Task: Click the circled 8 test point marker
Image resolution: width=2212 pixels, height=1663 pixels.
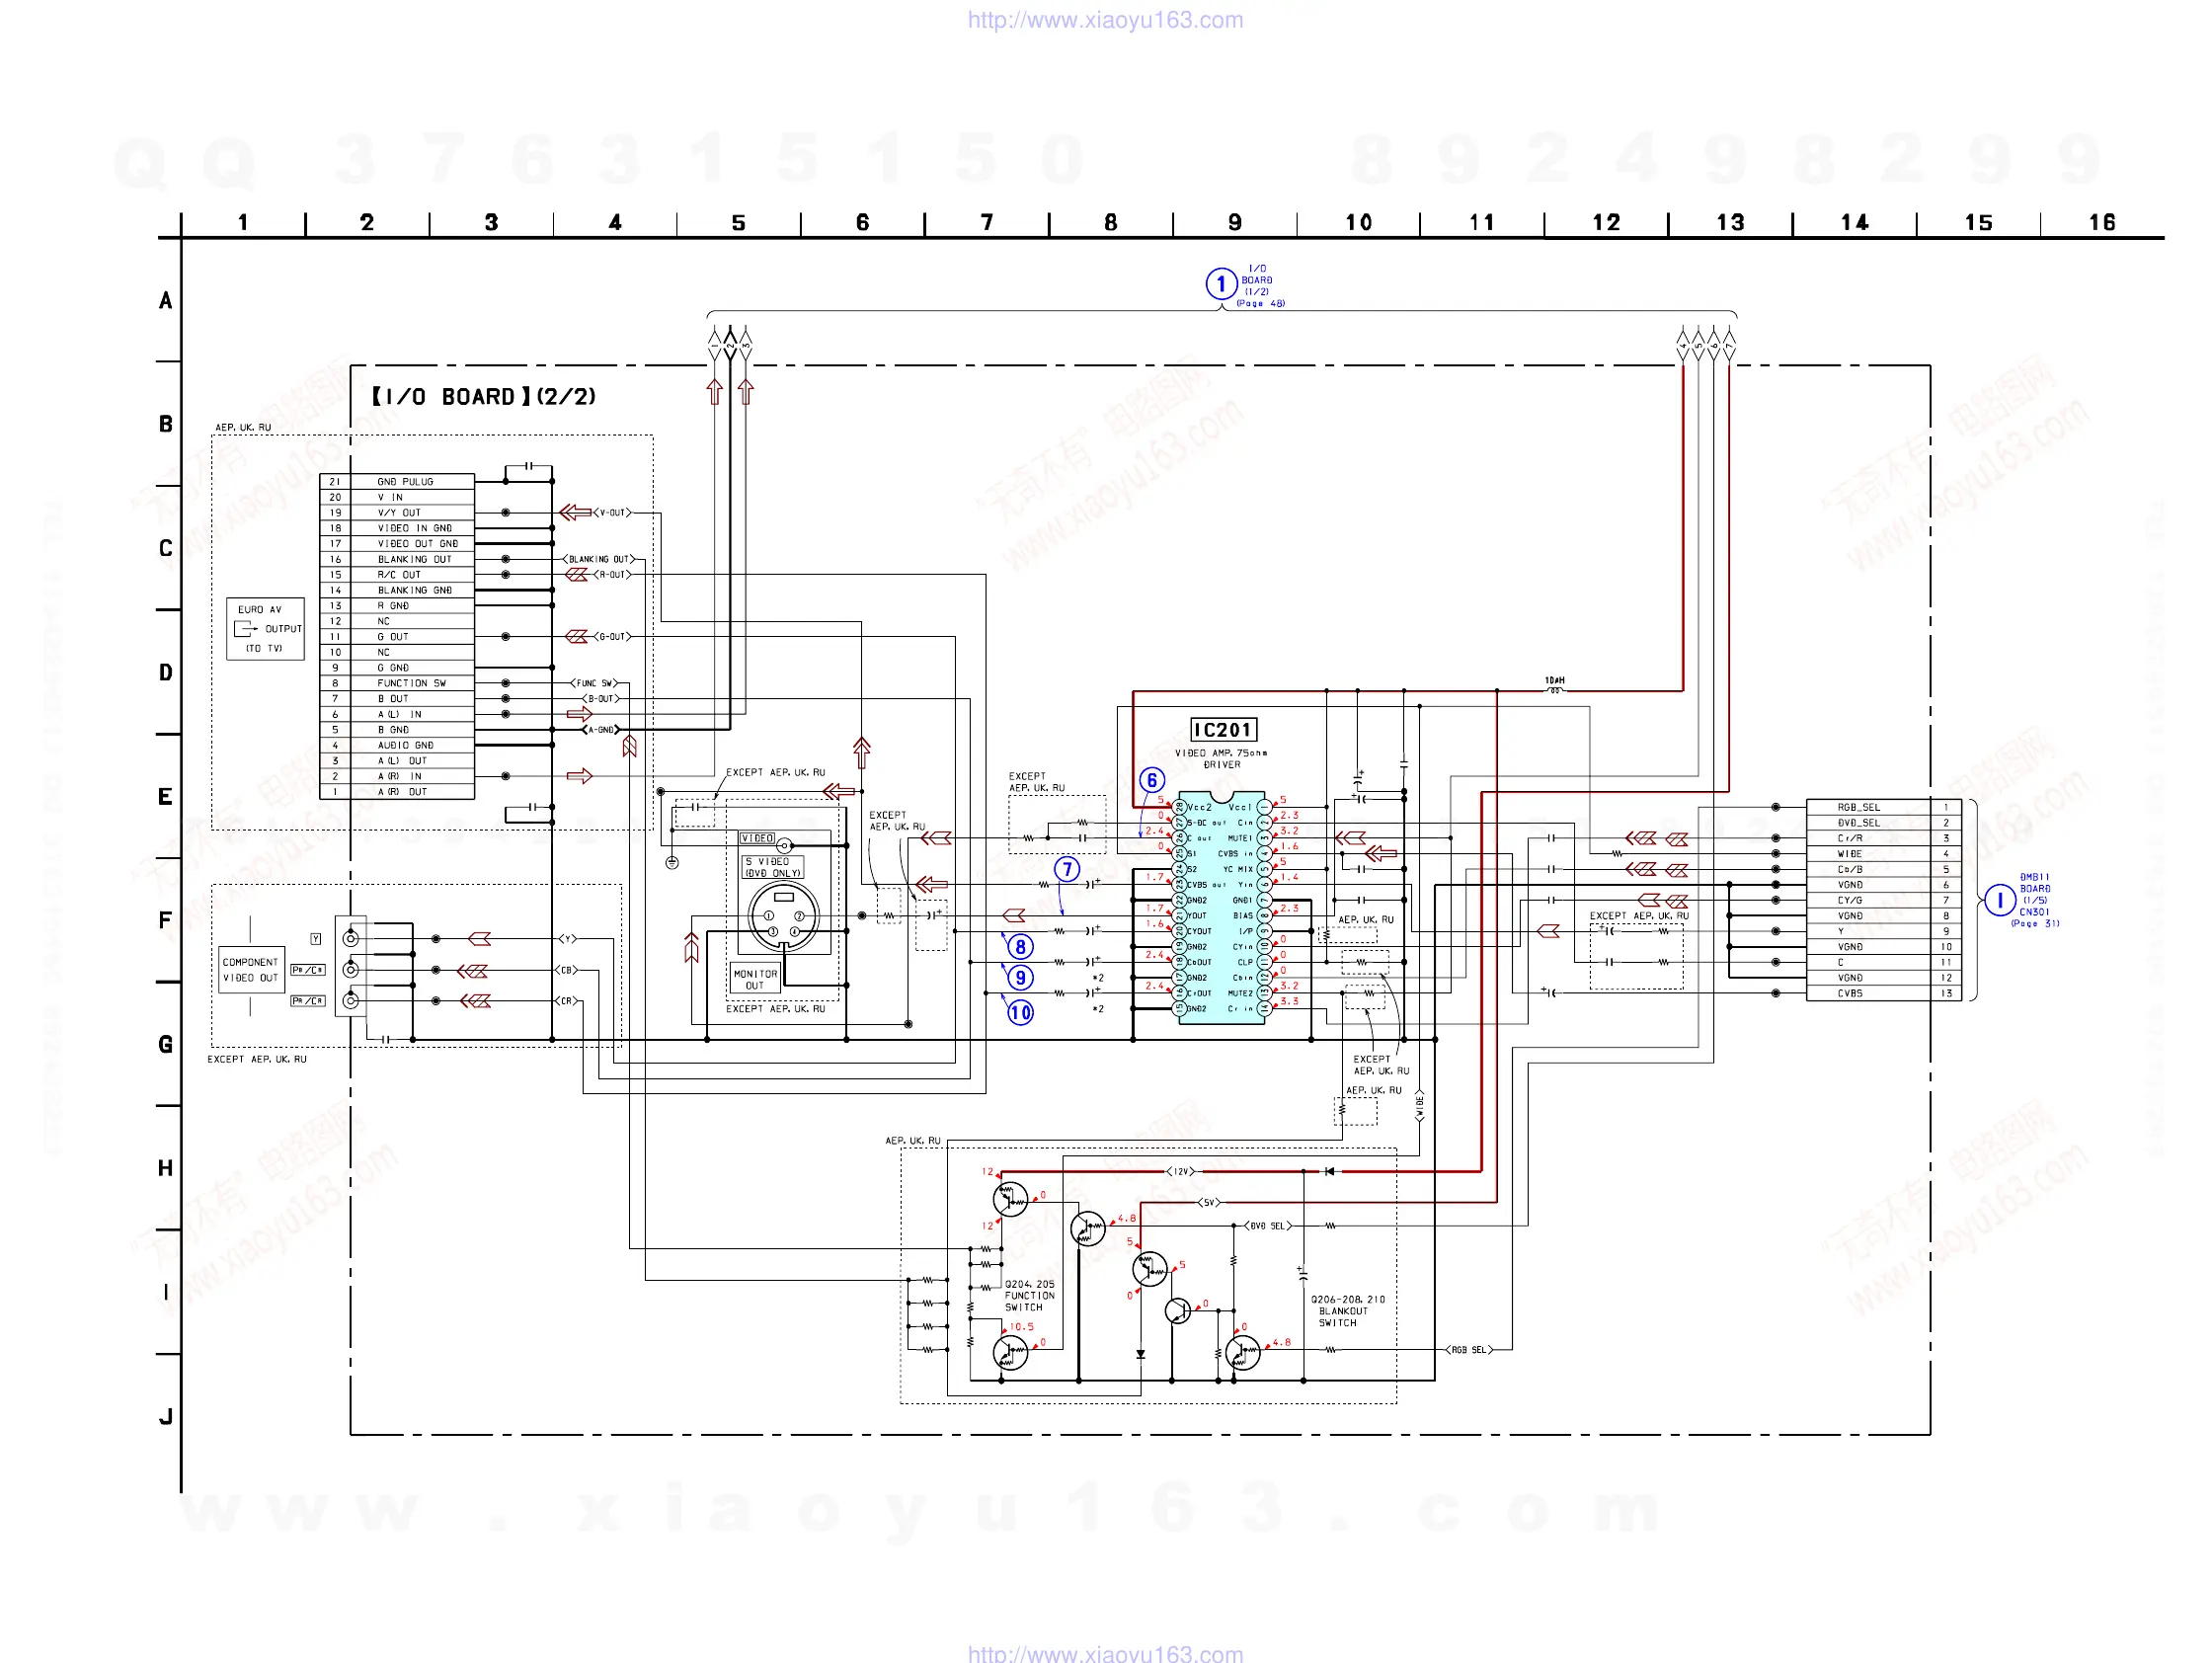Action: pos(1020,946)
